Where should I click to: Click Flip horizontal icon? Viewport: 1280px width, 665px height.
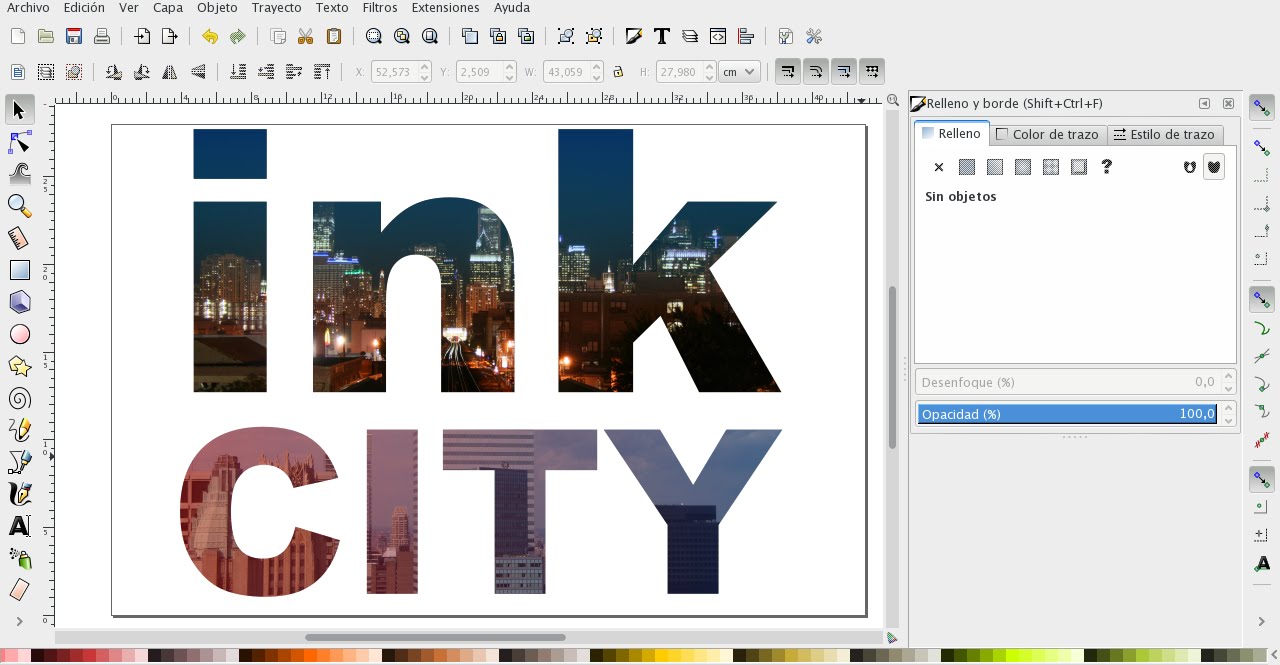(x=169, y=72)
